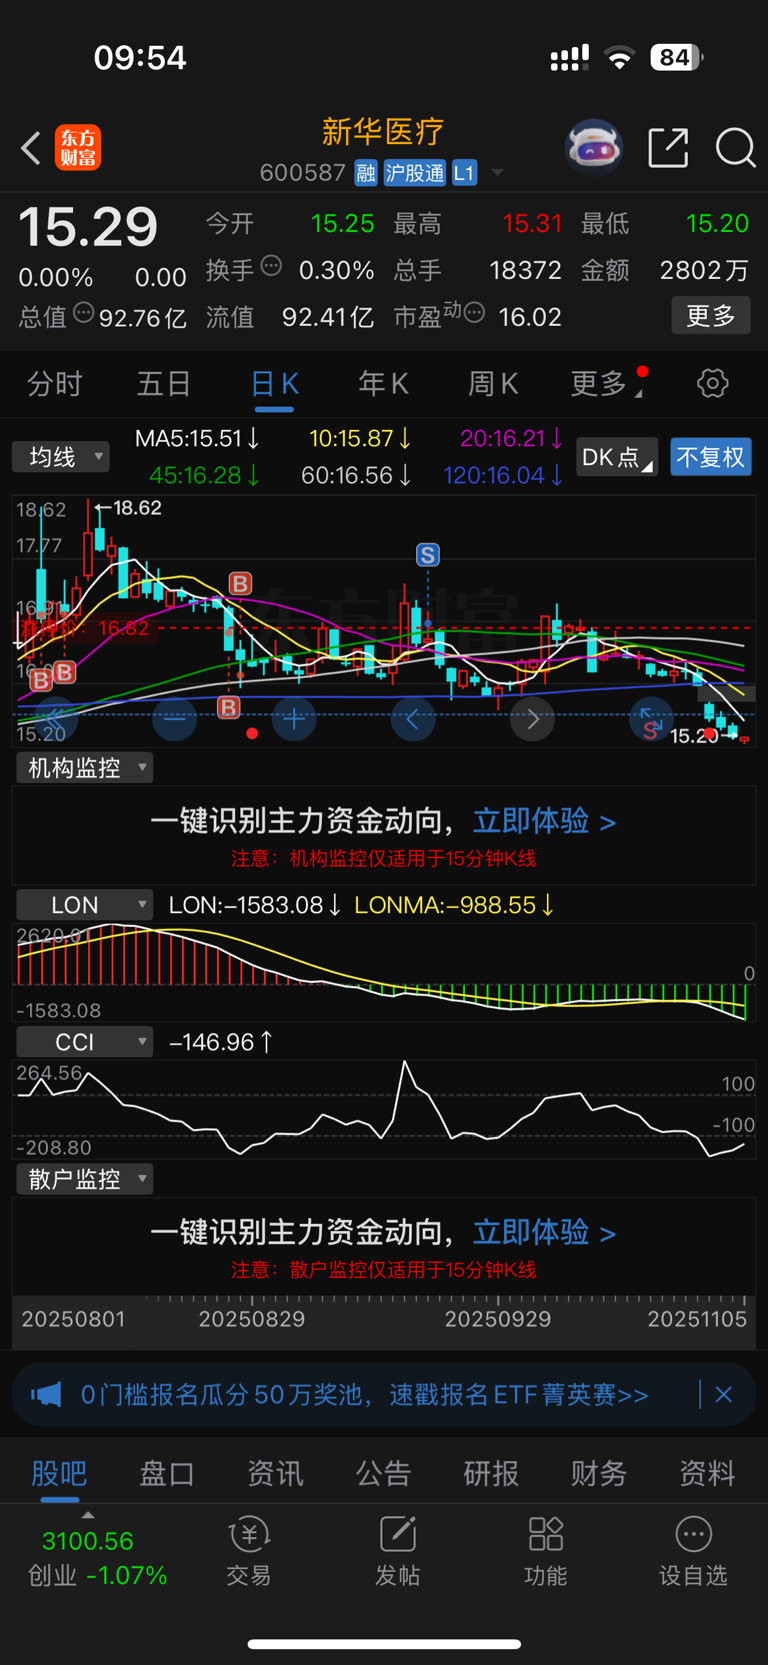The image size is (769, 1665).
Task: Expand the 更多 chart period menu
Action: [x=607, y=383]
